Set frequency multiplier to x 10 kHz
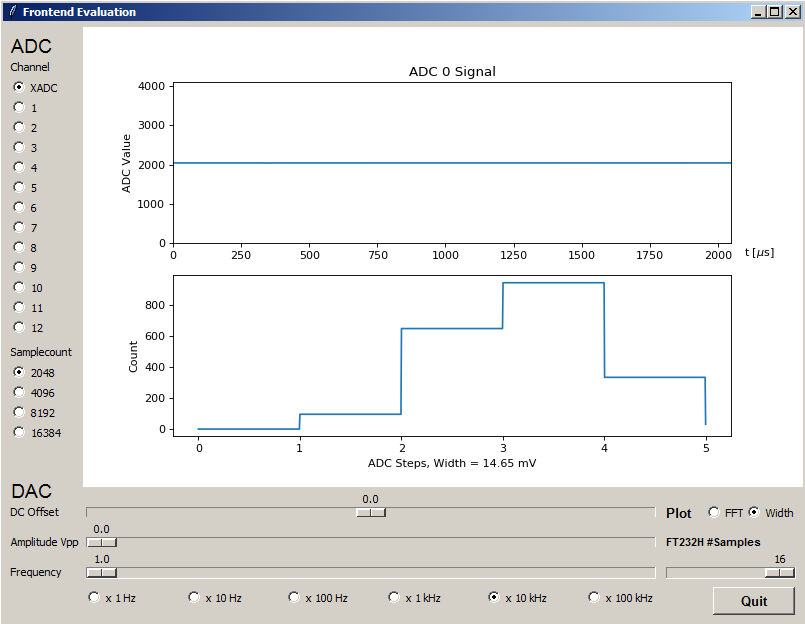805x624 pixels. pos(494,597)
